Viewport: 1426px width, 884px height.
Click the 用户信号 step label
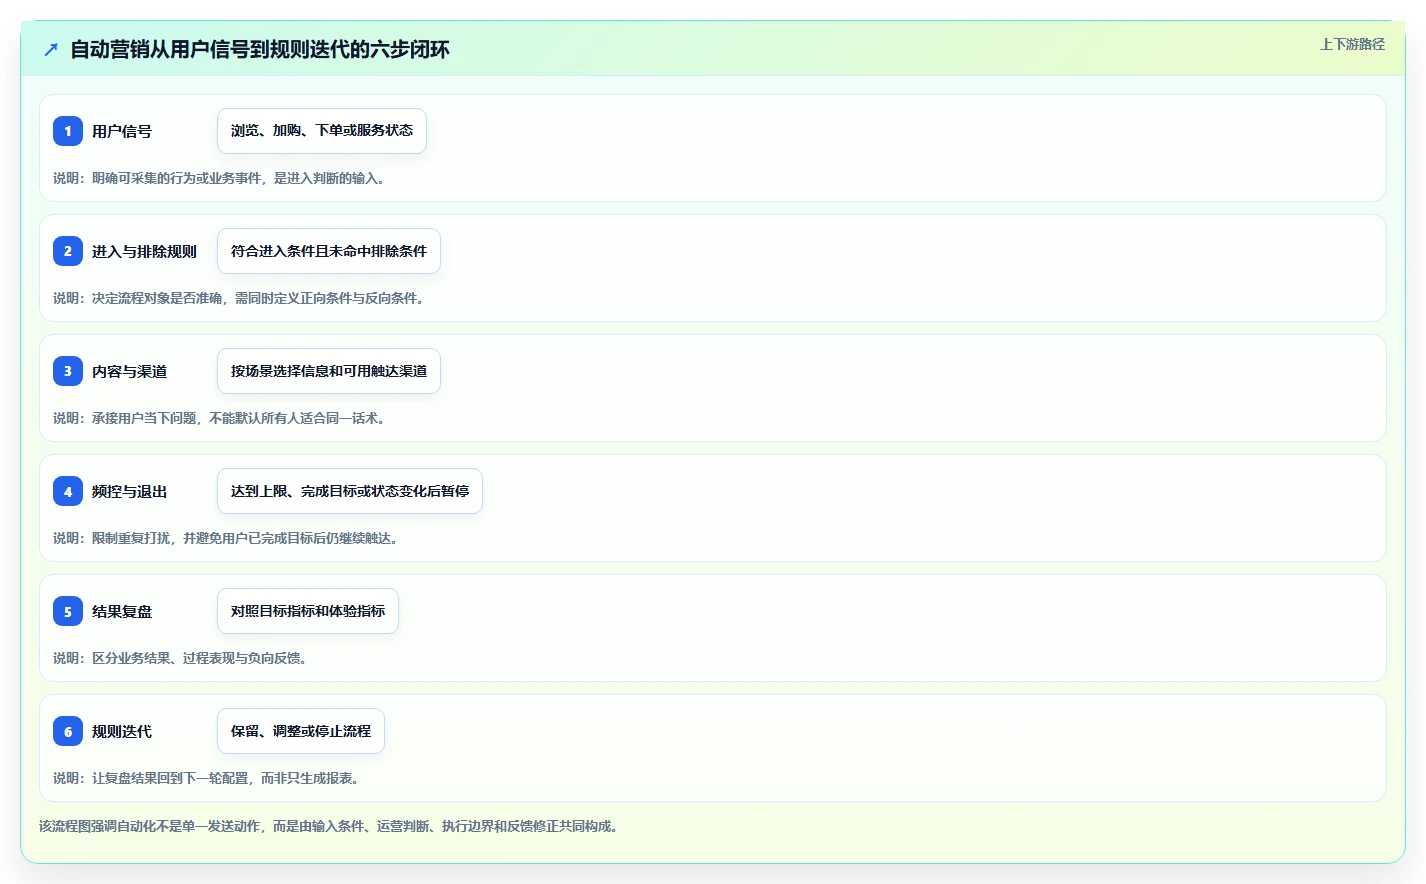(x=122, y=131)
